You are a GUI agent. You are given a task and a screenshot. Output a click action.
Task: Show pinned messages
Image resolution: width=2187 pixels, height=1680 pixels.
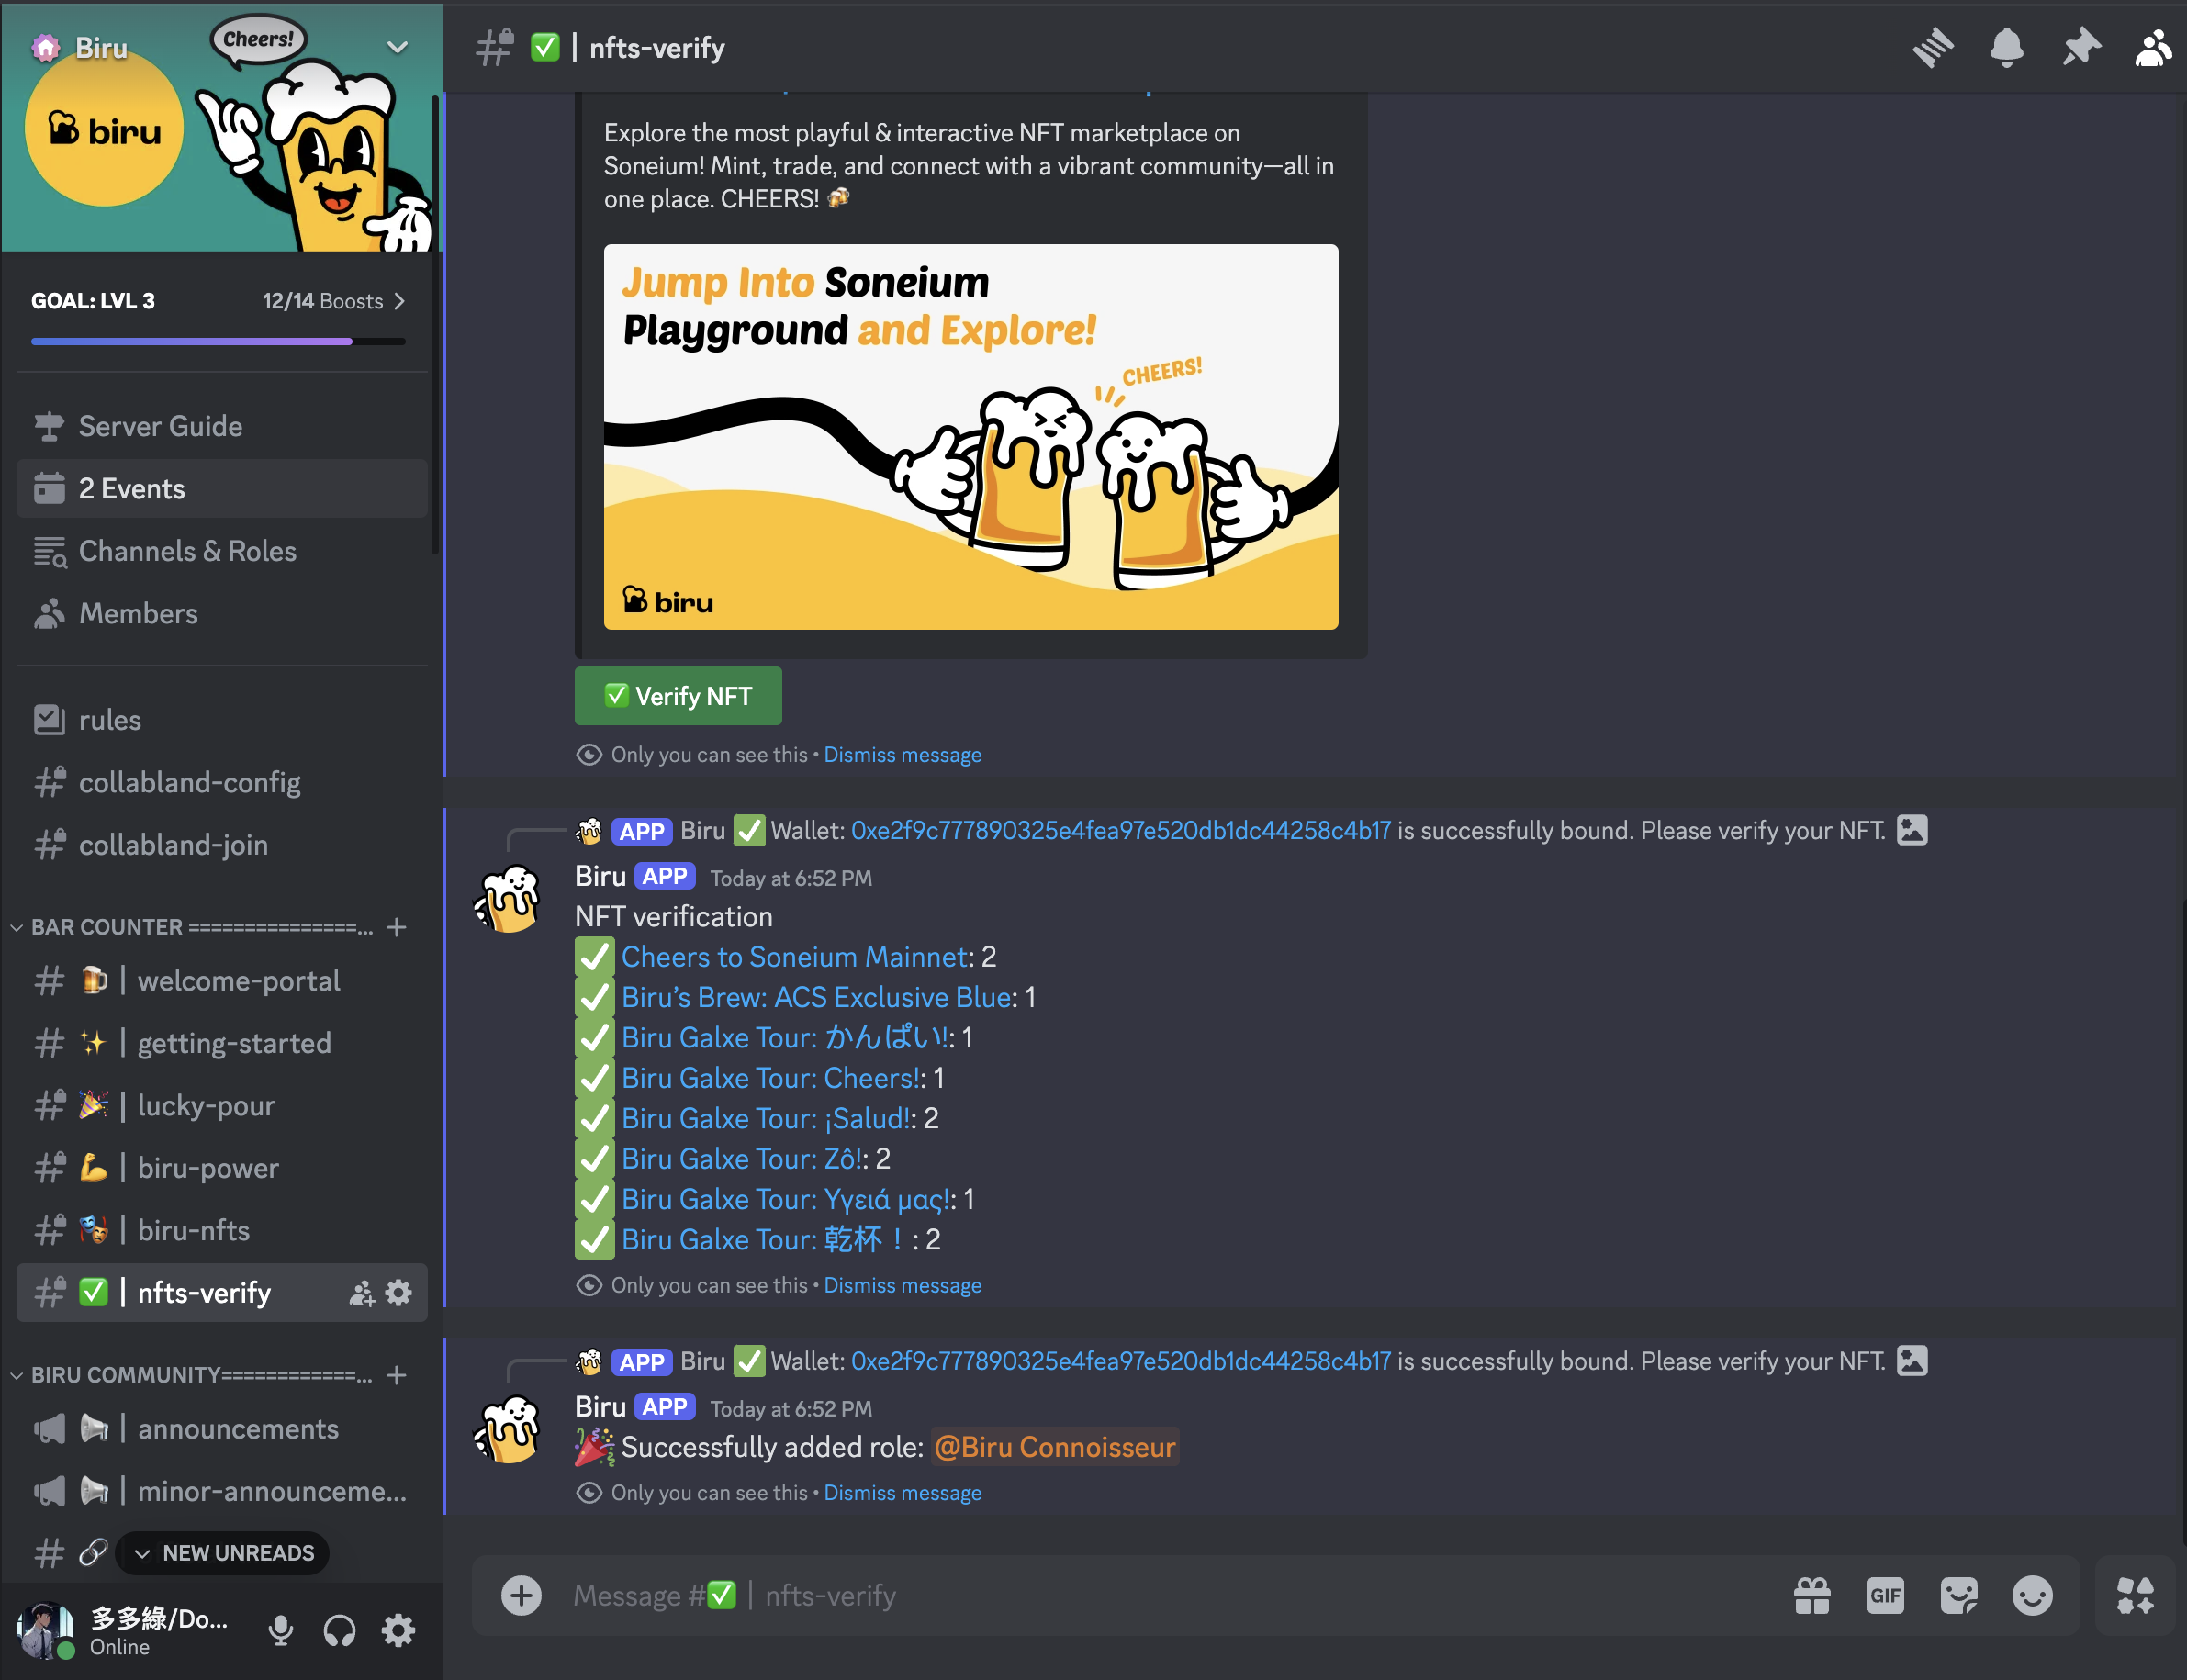[x=2080, y=47]
